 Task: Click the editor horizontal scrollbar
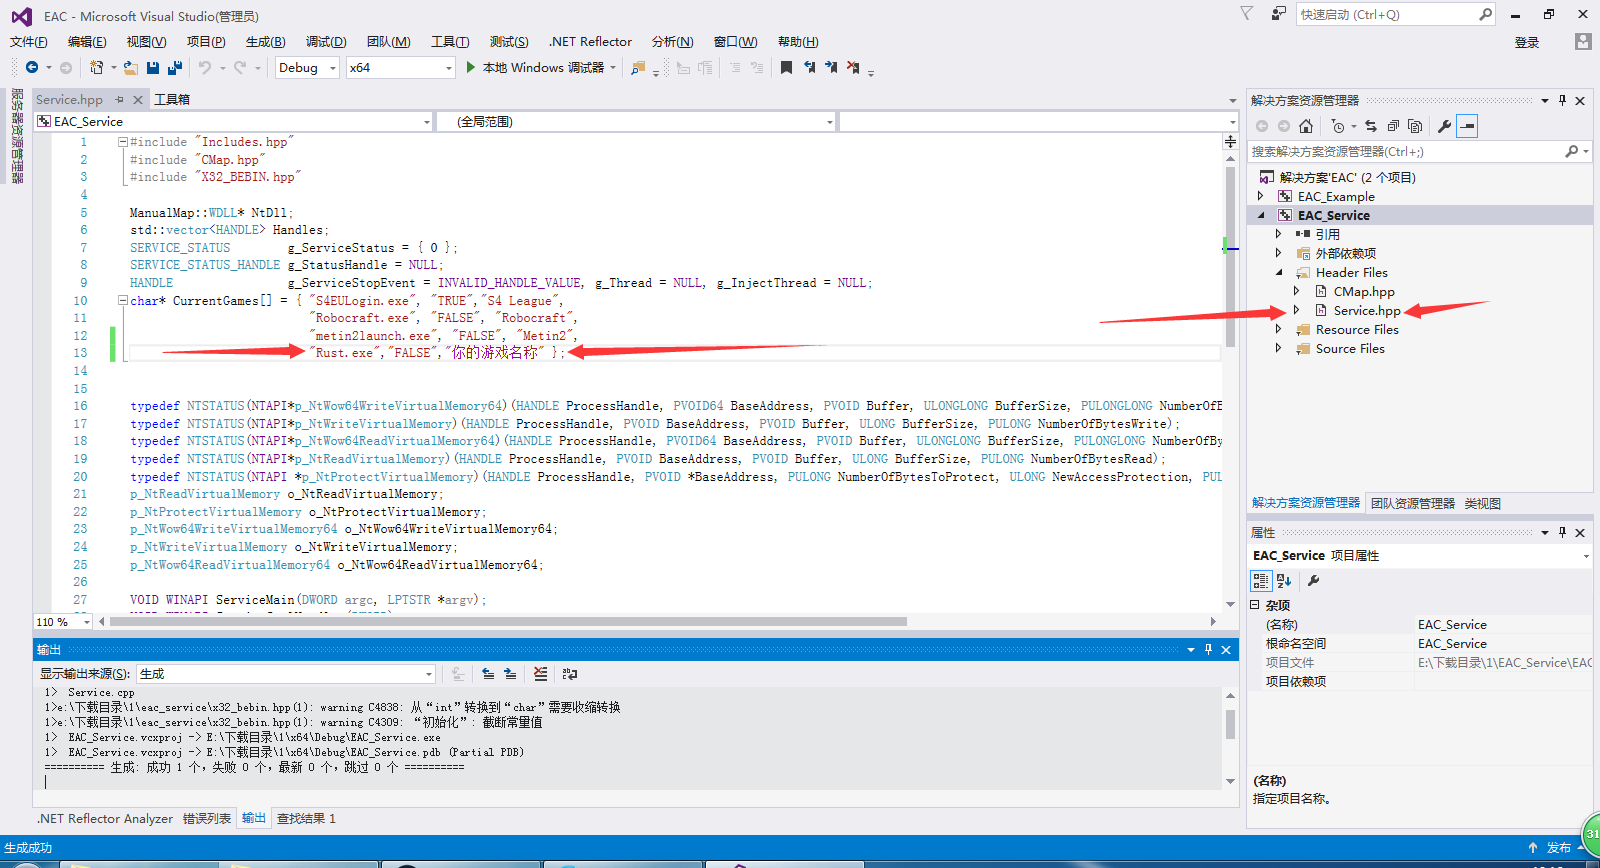click(508, 622)
